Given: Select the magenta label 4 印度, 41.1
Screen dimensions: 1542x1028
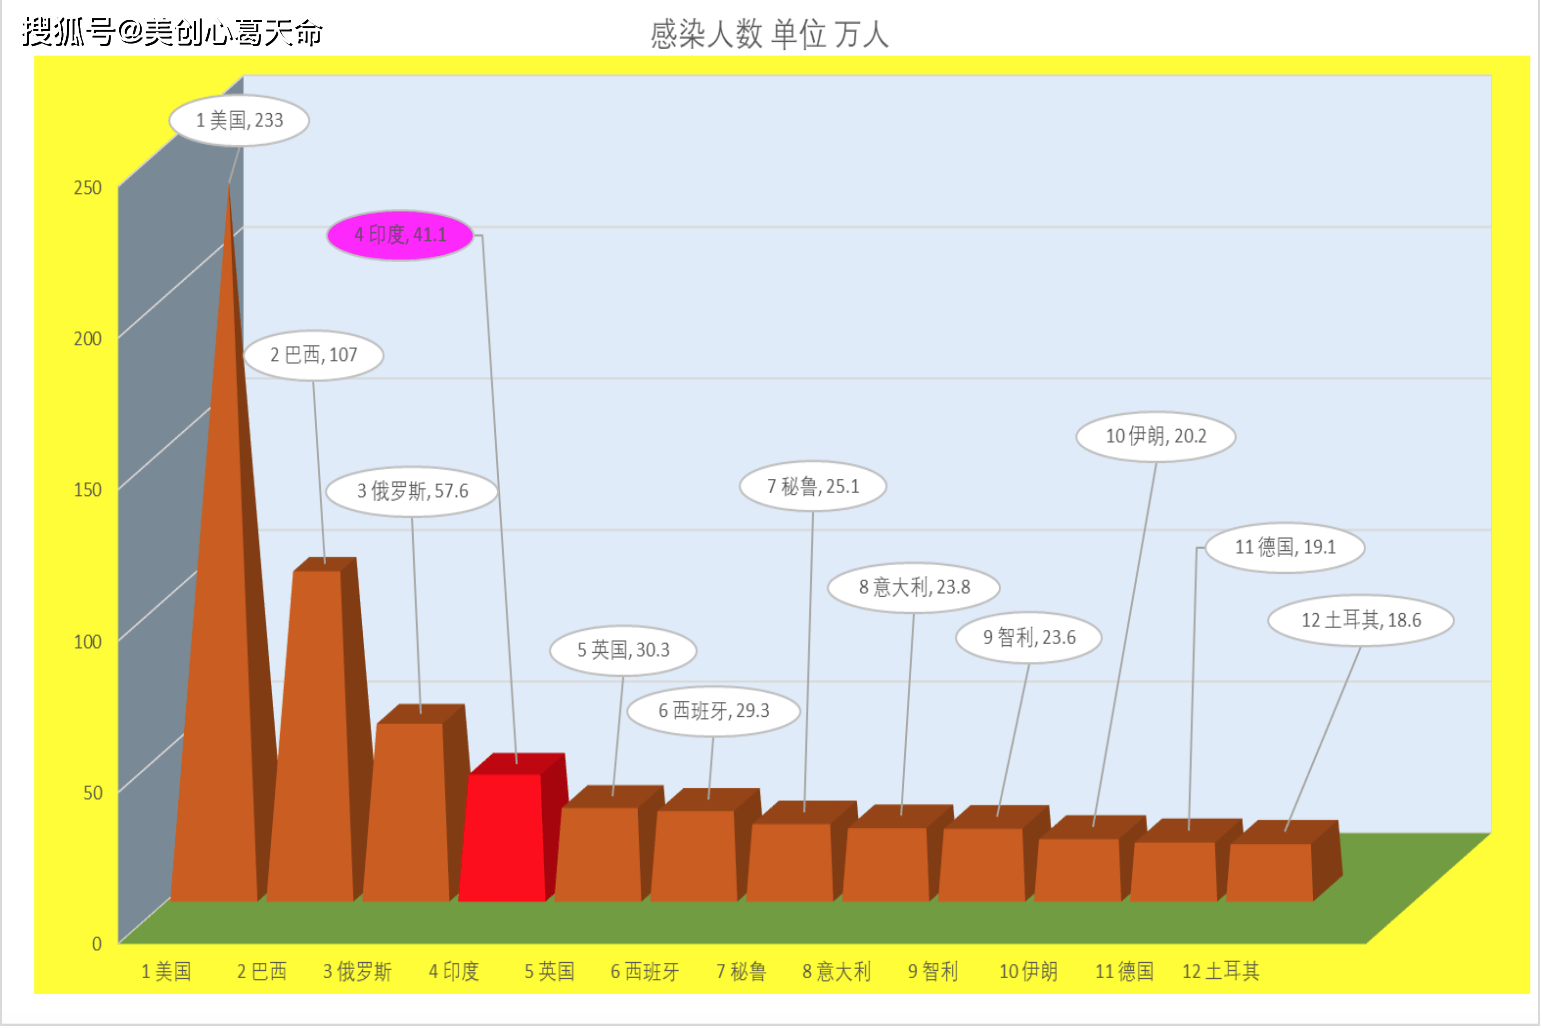Looking at the screenshot, I should 400,235.
